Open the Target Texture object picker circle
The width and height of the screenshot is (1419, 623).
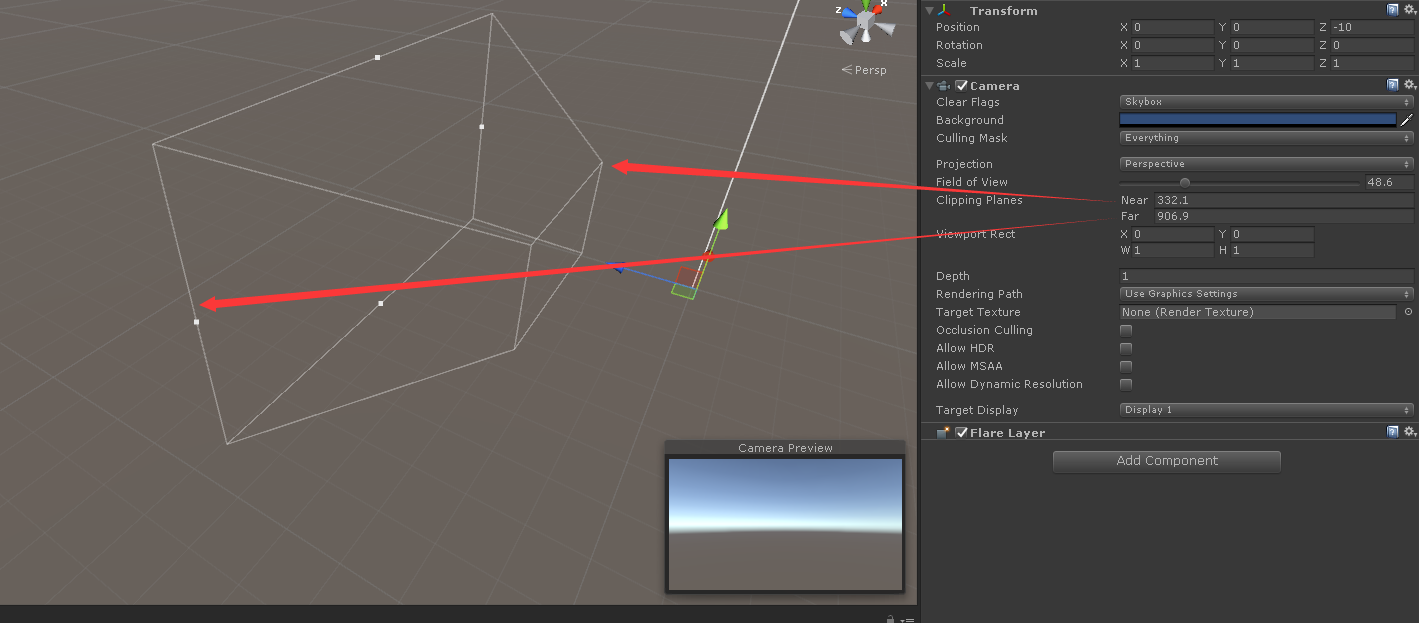point(1408,312)
